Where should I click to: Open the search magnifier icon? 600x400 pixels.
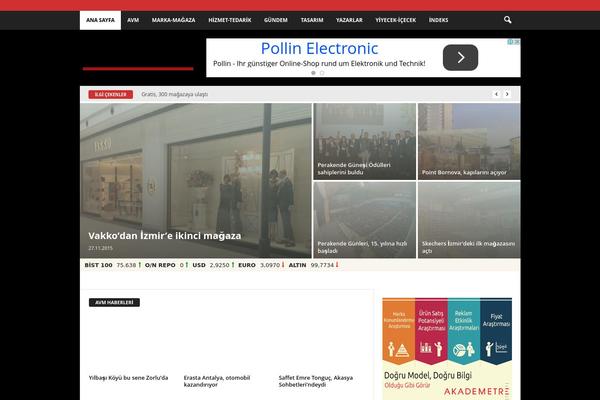pyautogui.click(x=507, y=20)
